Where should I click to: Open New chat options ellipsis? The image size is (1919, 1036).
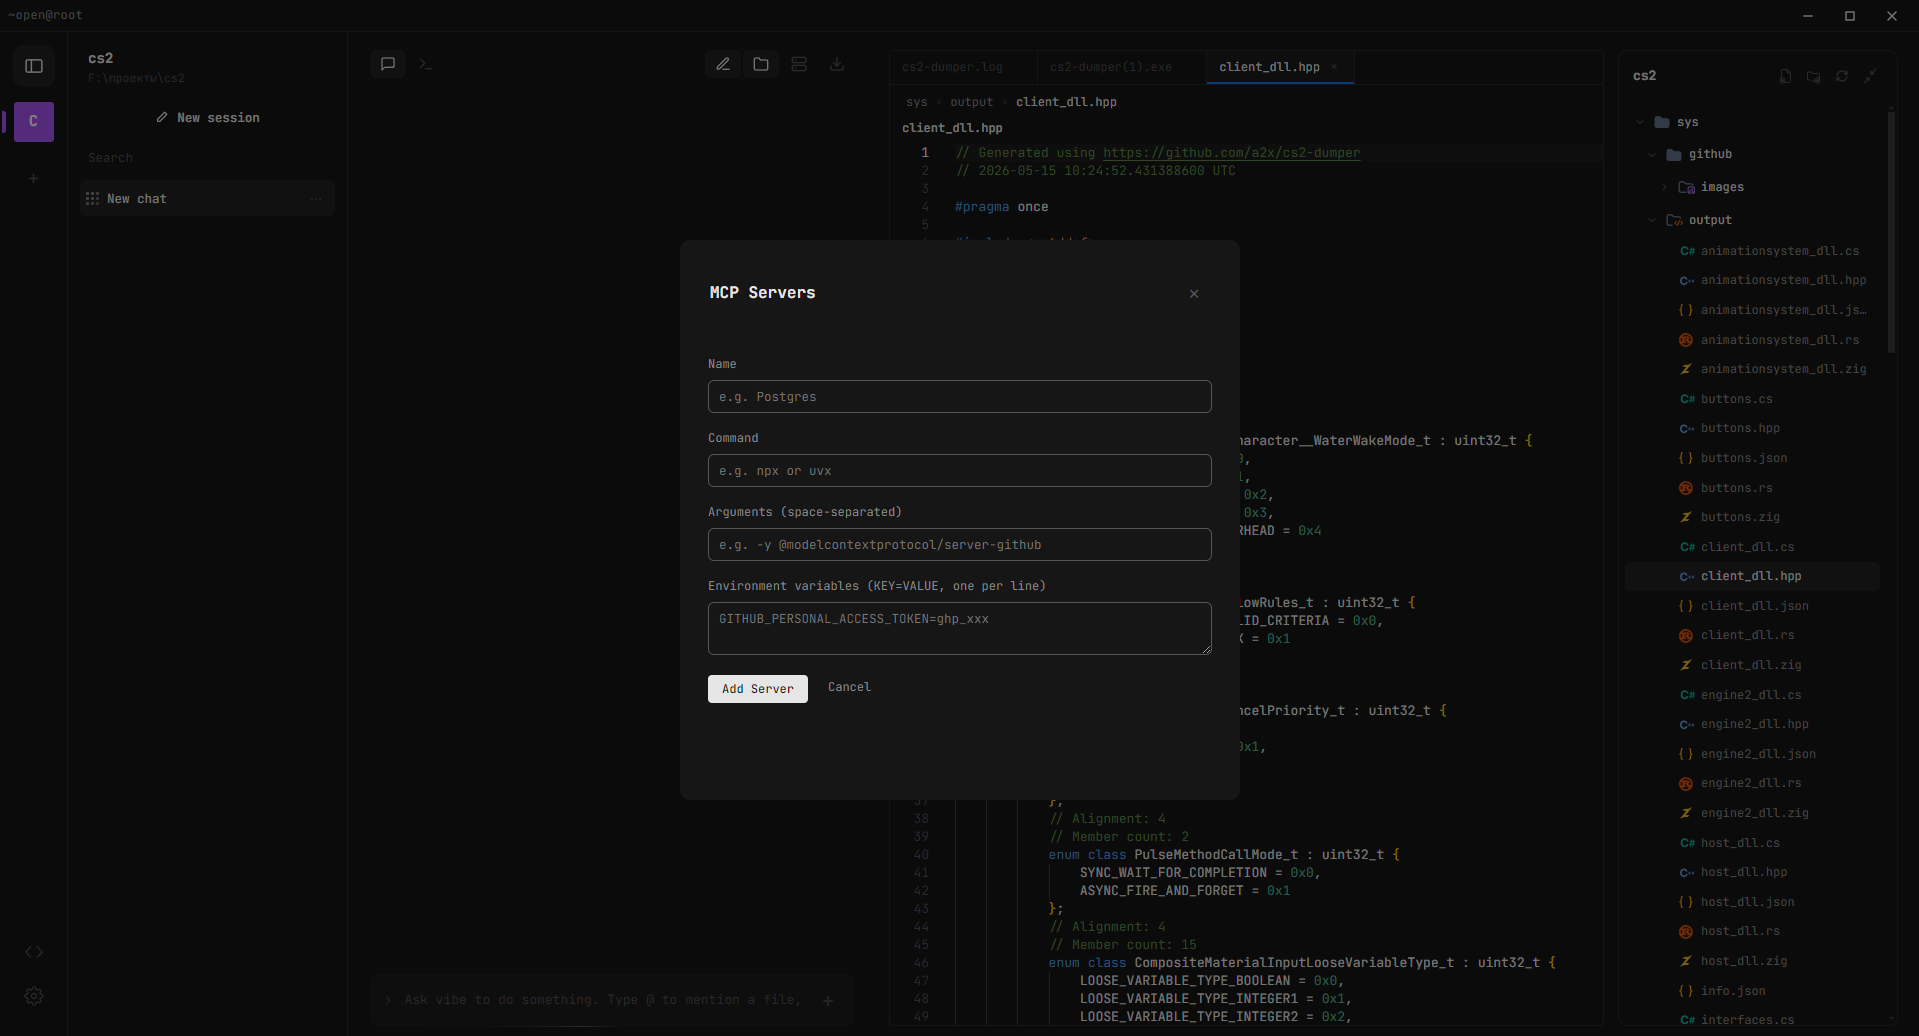click(x=316, y=199)
